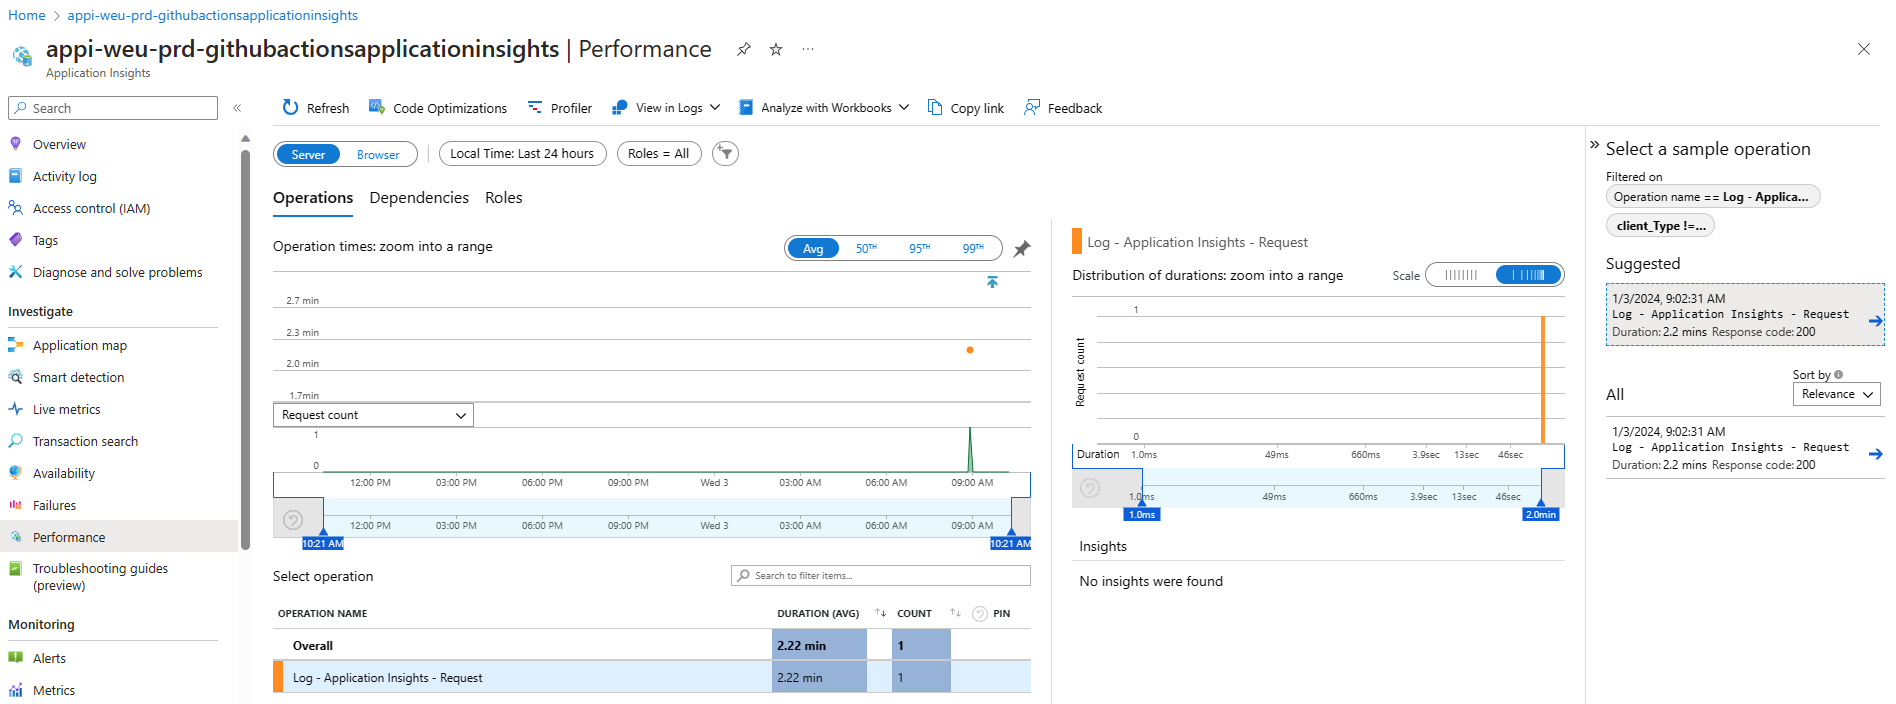The height and width of the screenshot is (704, 1896).
Task: Click the right 10:21 AM time range handle
Action: point(1010,543)
